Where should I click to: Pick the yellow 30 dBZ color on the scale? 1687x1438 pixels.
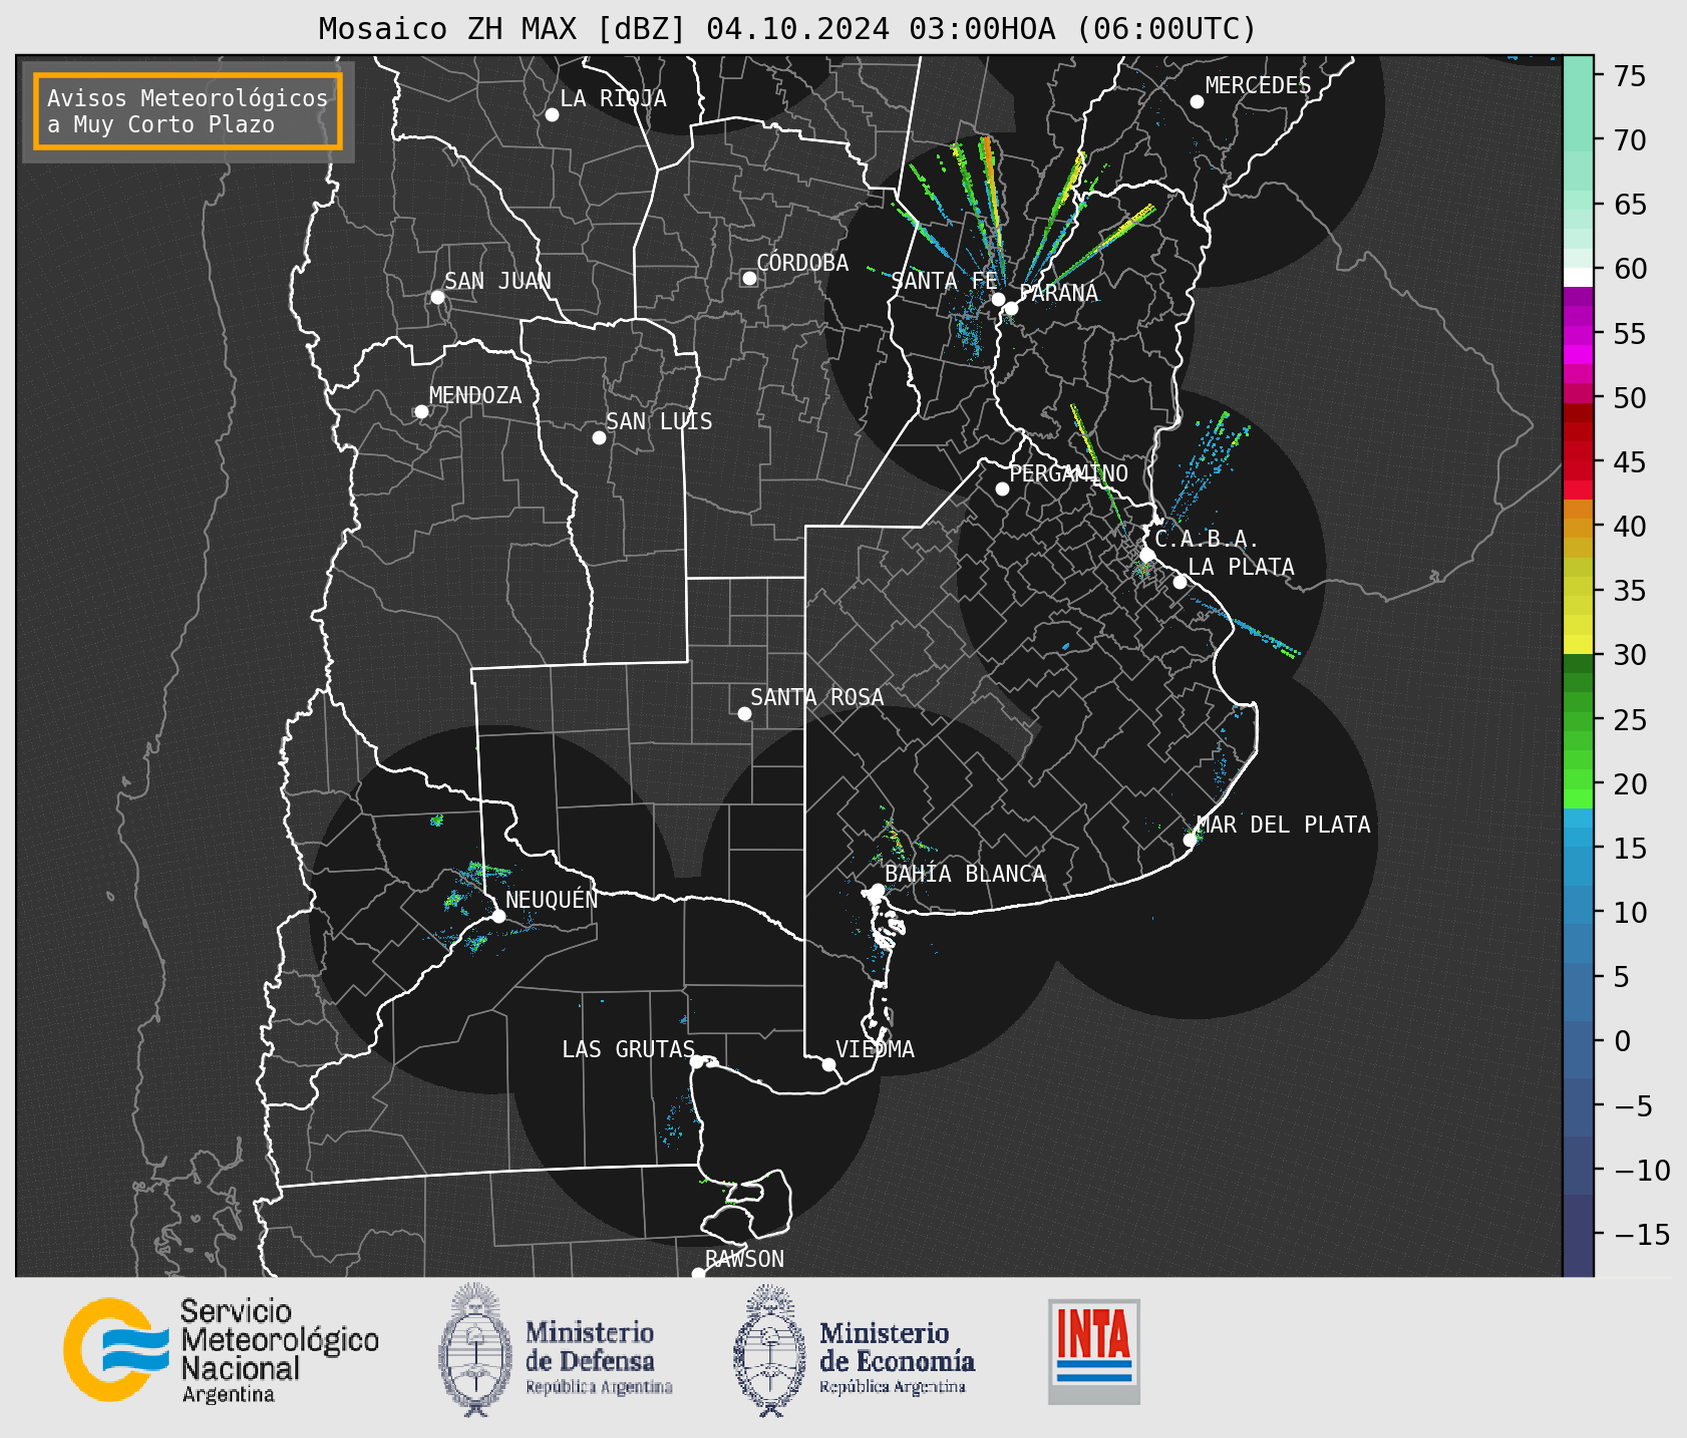(x=1578, y=645)
